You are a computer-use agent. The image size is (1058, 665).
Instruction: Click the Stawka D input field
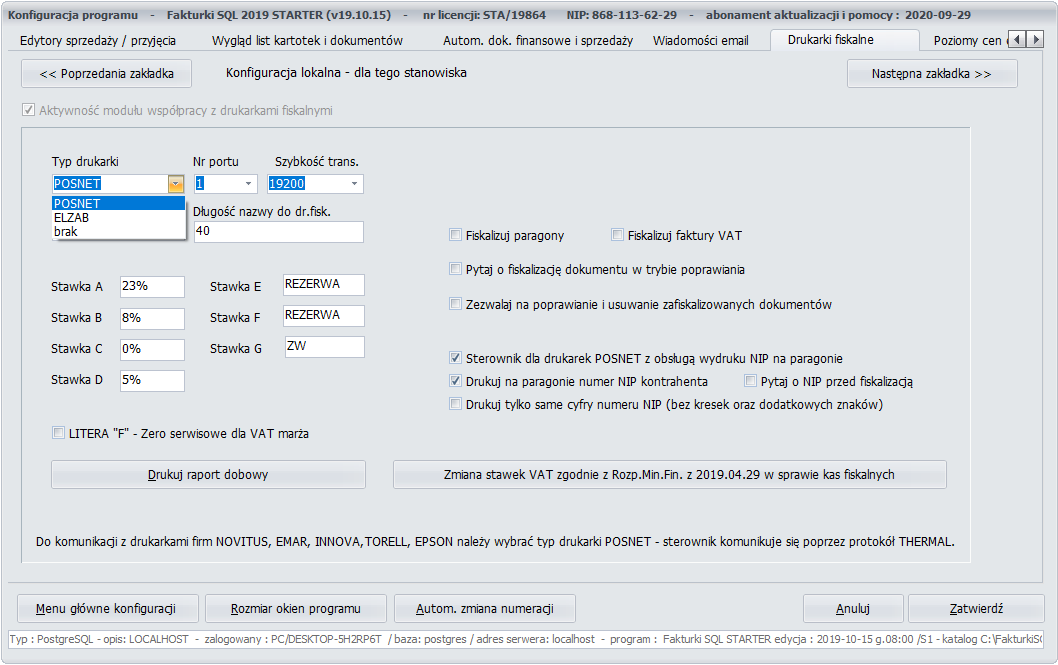pos(152,380)
